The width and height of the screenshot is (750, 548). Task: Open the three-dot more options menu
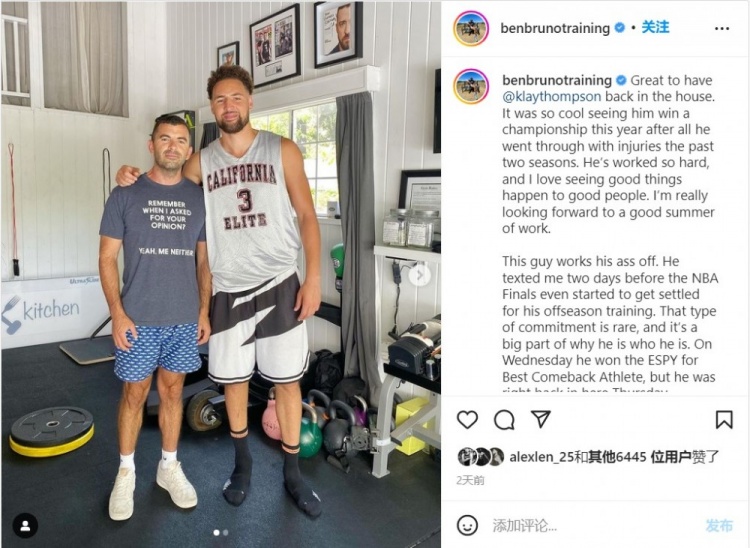tap(722, 29)
